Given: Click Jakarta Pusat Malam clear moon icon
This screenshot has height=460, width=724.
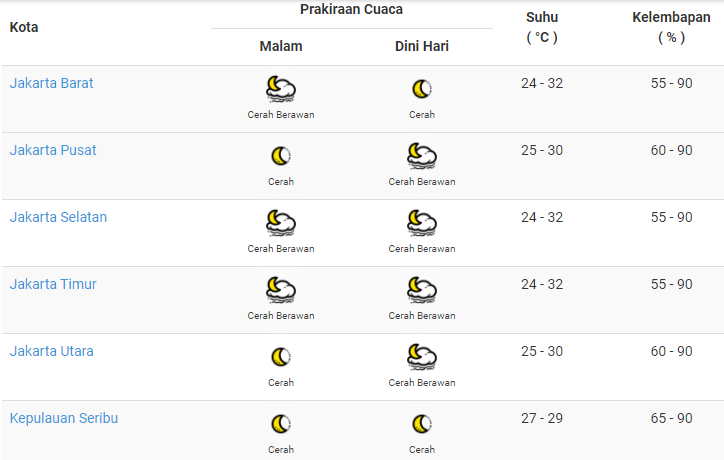Looking at the screenshot, I should 281,156.
